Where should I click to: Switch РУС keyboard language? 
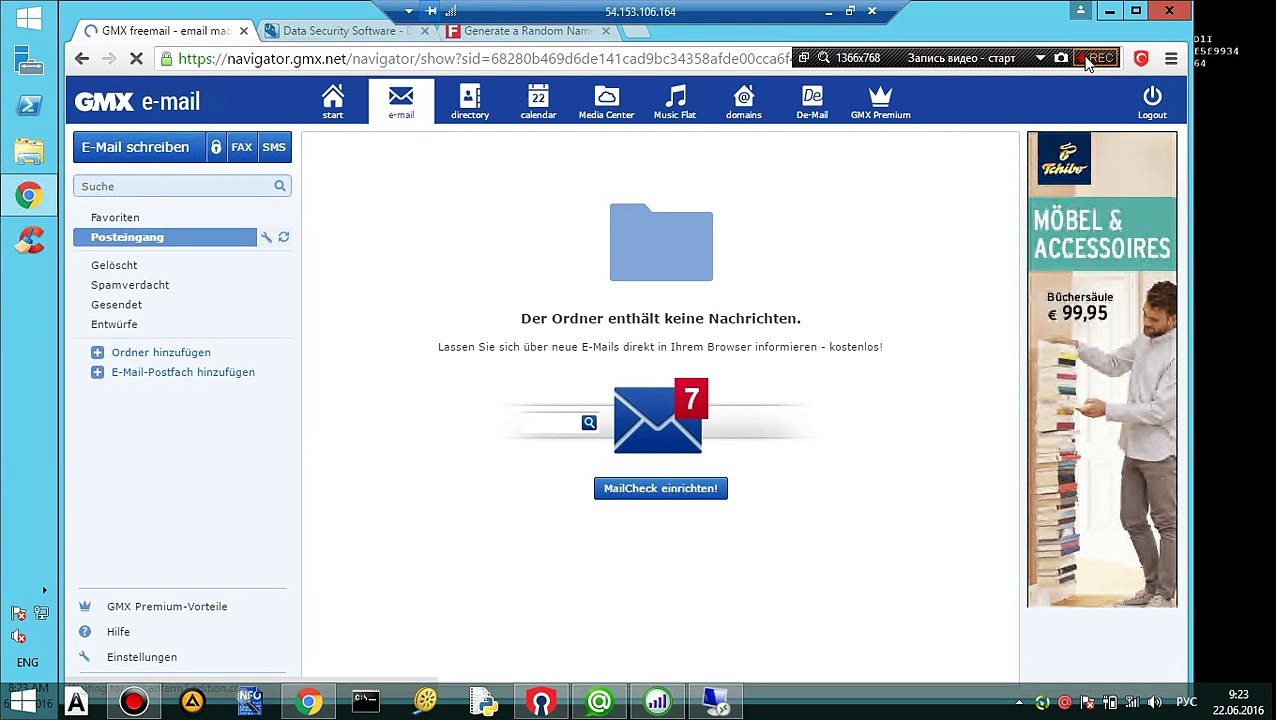(1186, 702)
